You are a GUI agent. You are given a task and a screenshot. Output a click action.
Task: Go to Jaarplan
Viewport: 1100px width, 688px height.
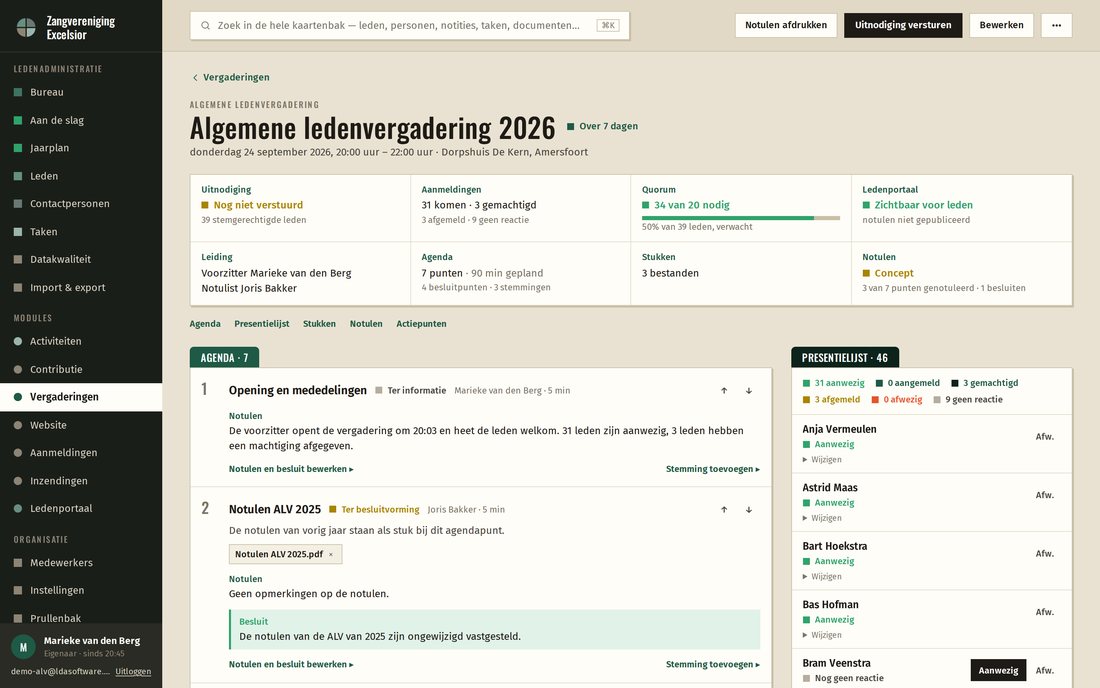(81, 148)
